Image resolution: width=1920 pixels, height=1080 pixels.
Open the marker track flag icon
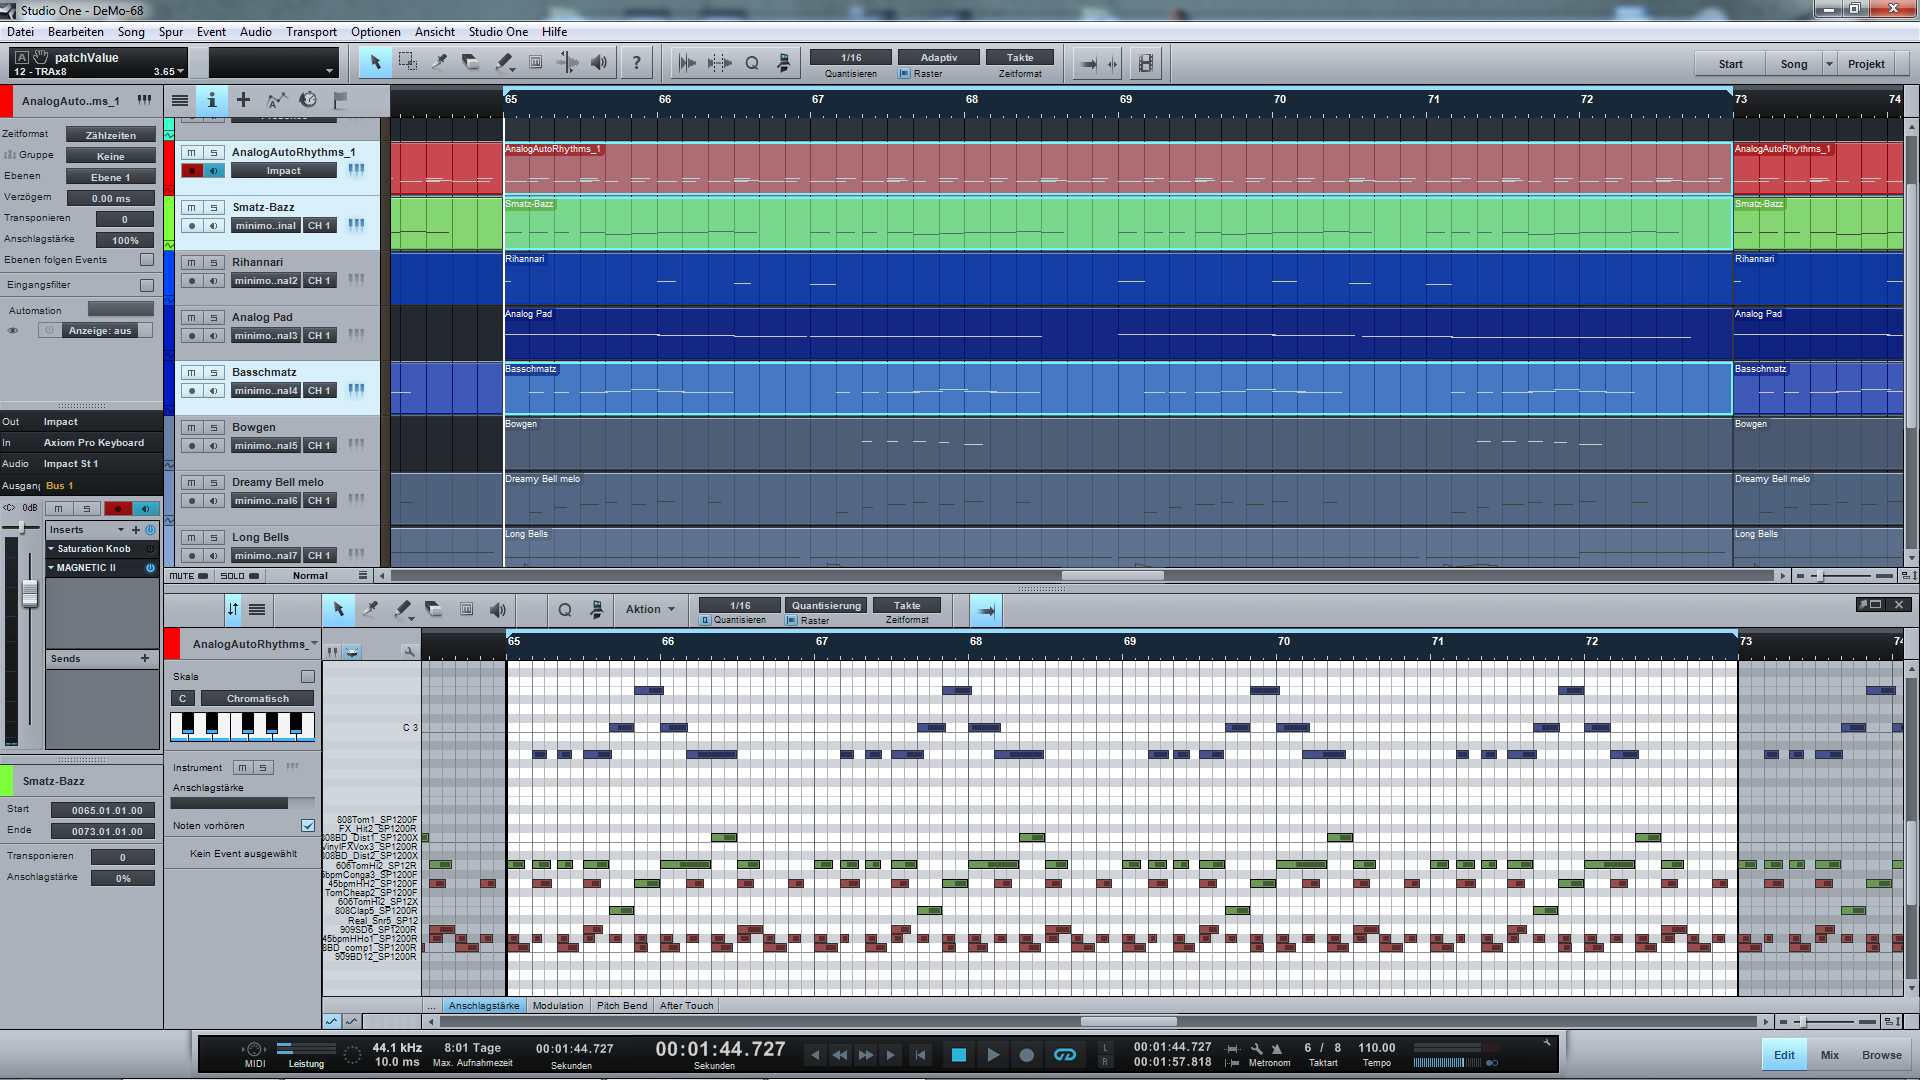point(340,100)
